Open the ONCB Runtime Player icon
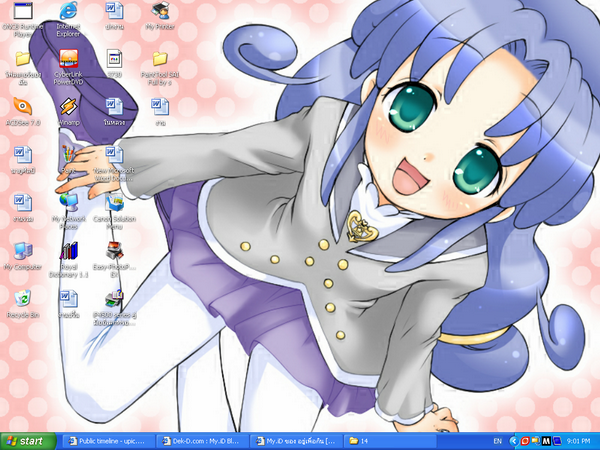Screen dimensions: 600x450 coord(23,11)
